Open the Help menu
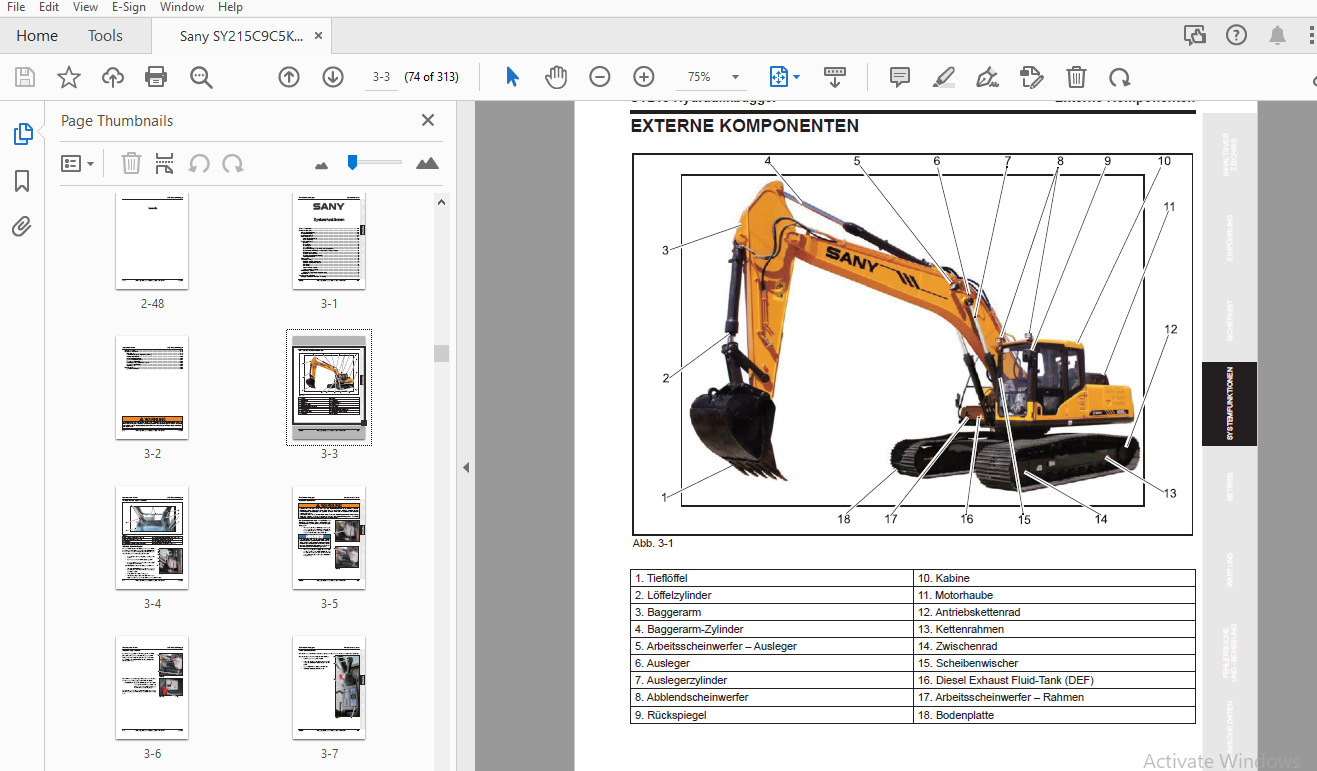This screenshot has width=1317, height=771. click(230, 7)
